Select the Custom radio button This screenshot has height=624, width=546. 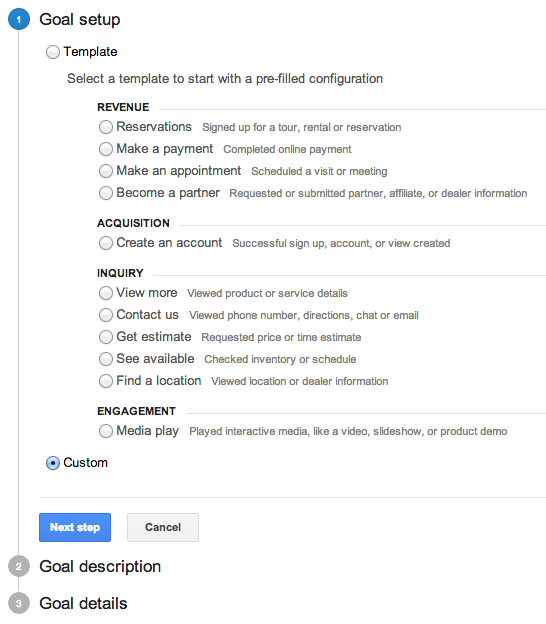[x=53, y=463]
